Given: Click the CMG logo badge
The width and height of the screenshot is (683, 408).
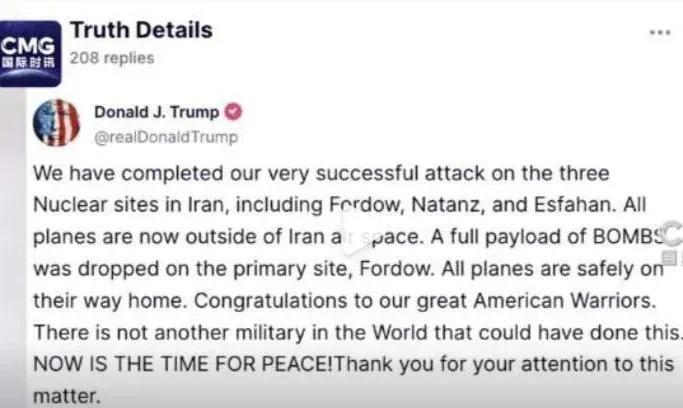Looking at the screenshot, I should [30, 54].
